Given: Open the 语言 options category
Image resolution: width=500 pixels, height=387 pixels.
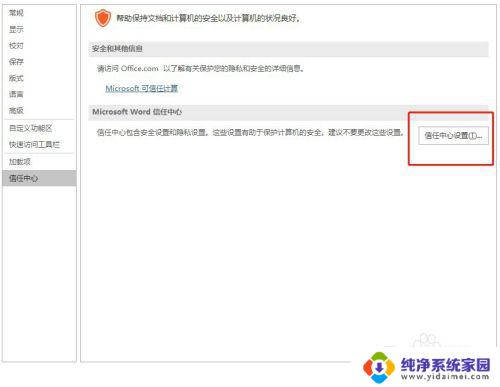Looking at the screenshot, I should (16, 94).
